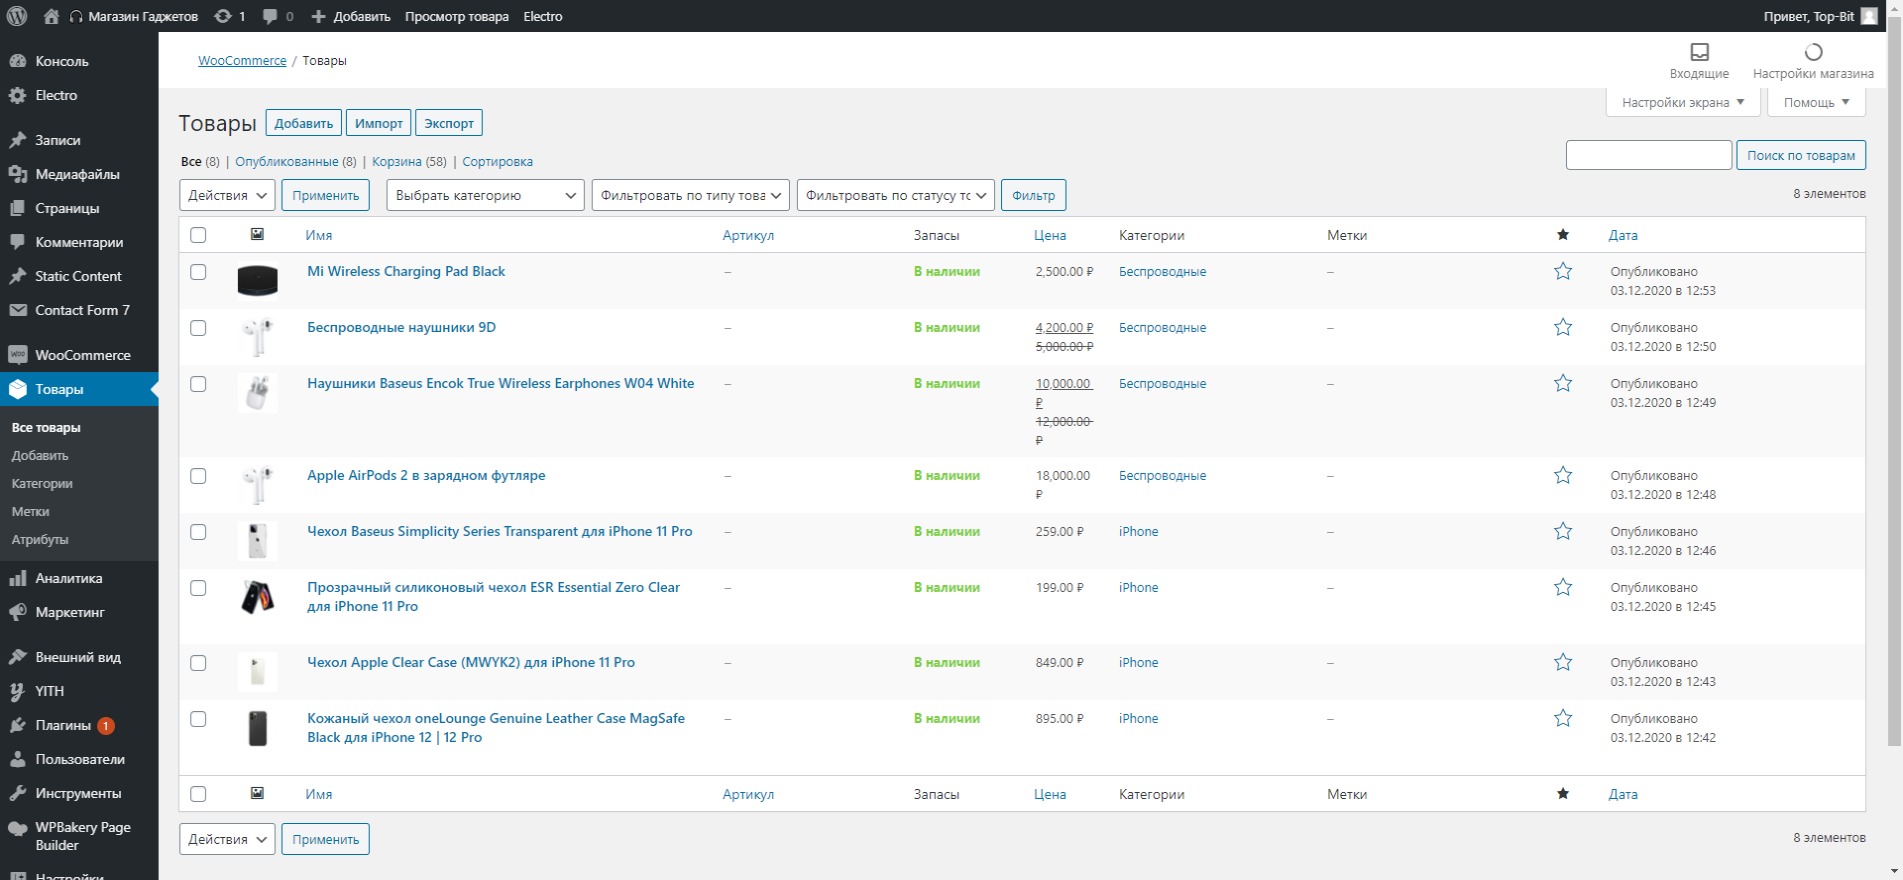Click the Фильтр button

(1033, 195)
